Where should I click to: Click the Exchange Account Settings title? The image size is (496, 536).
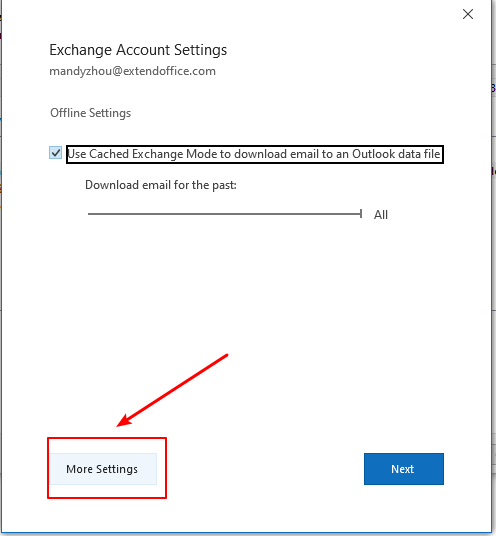click(x=138, y=50)
